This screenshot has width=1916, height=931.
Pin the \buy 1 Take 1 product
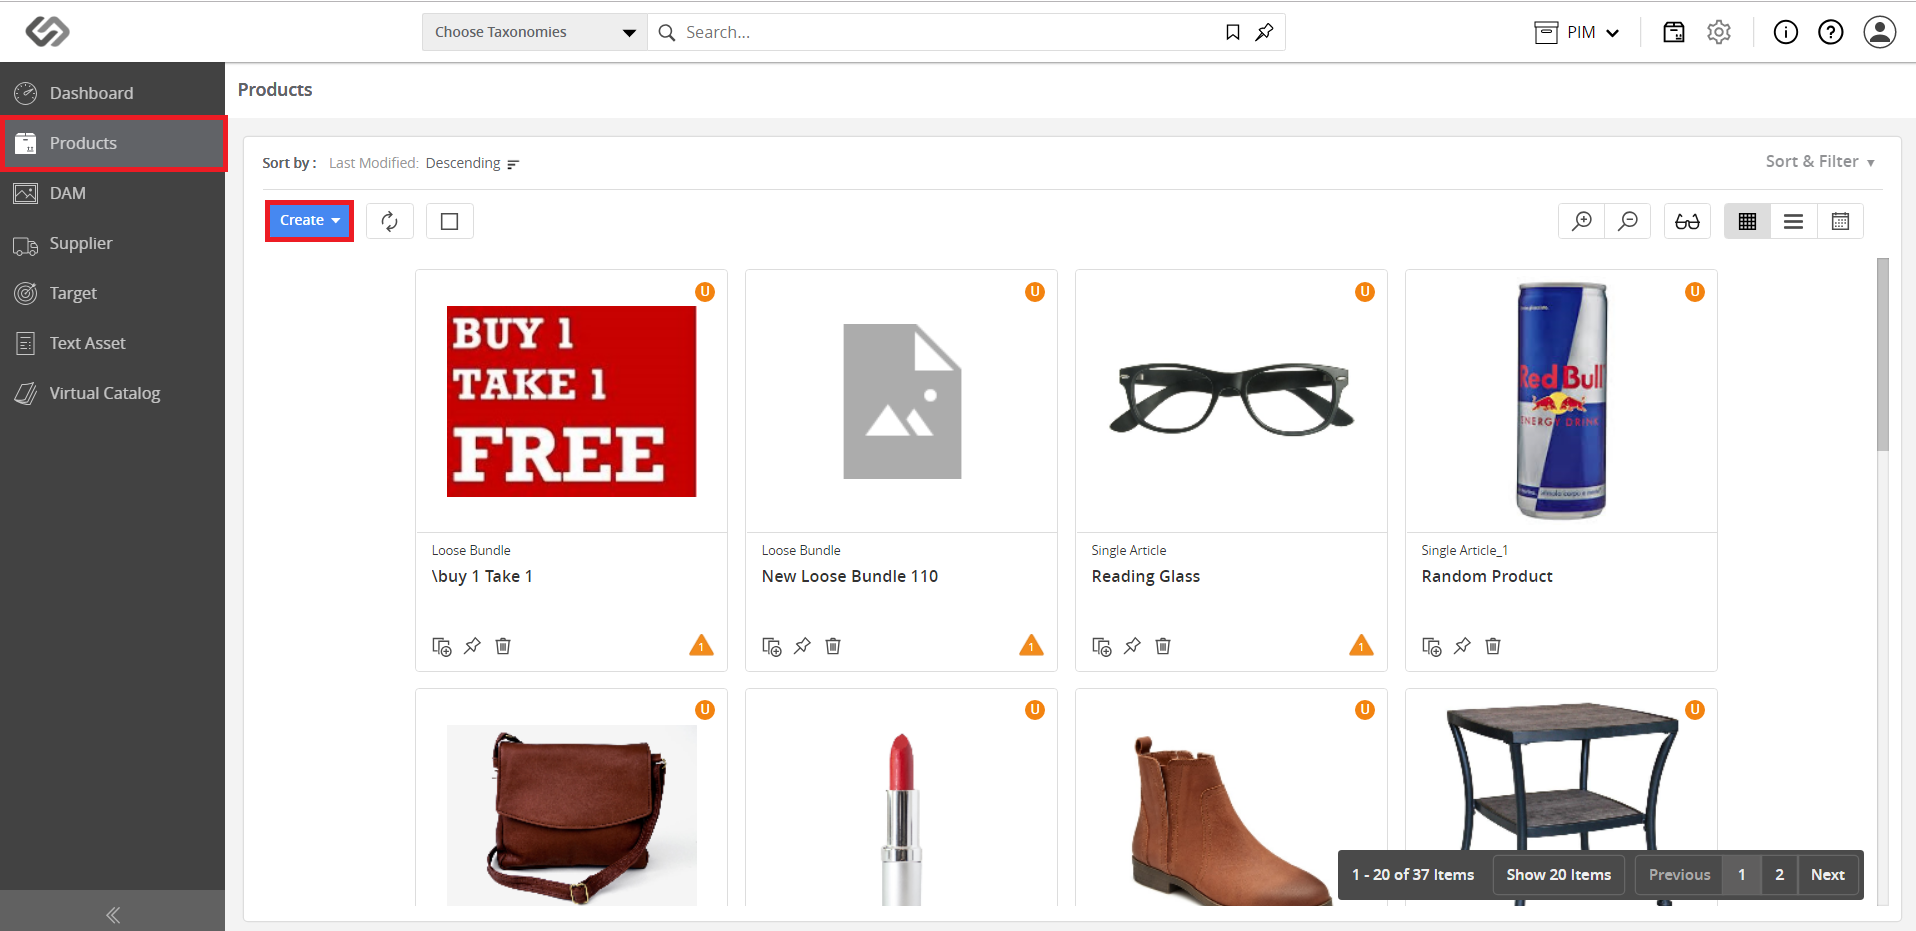(472, 646)
